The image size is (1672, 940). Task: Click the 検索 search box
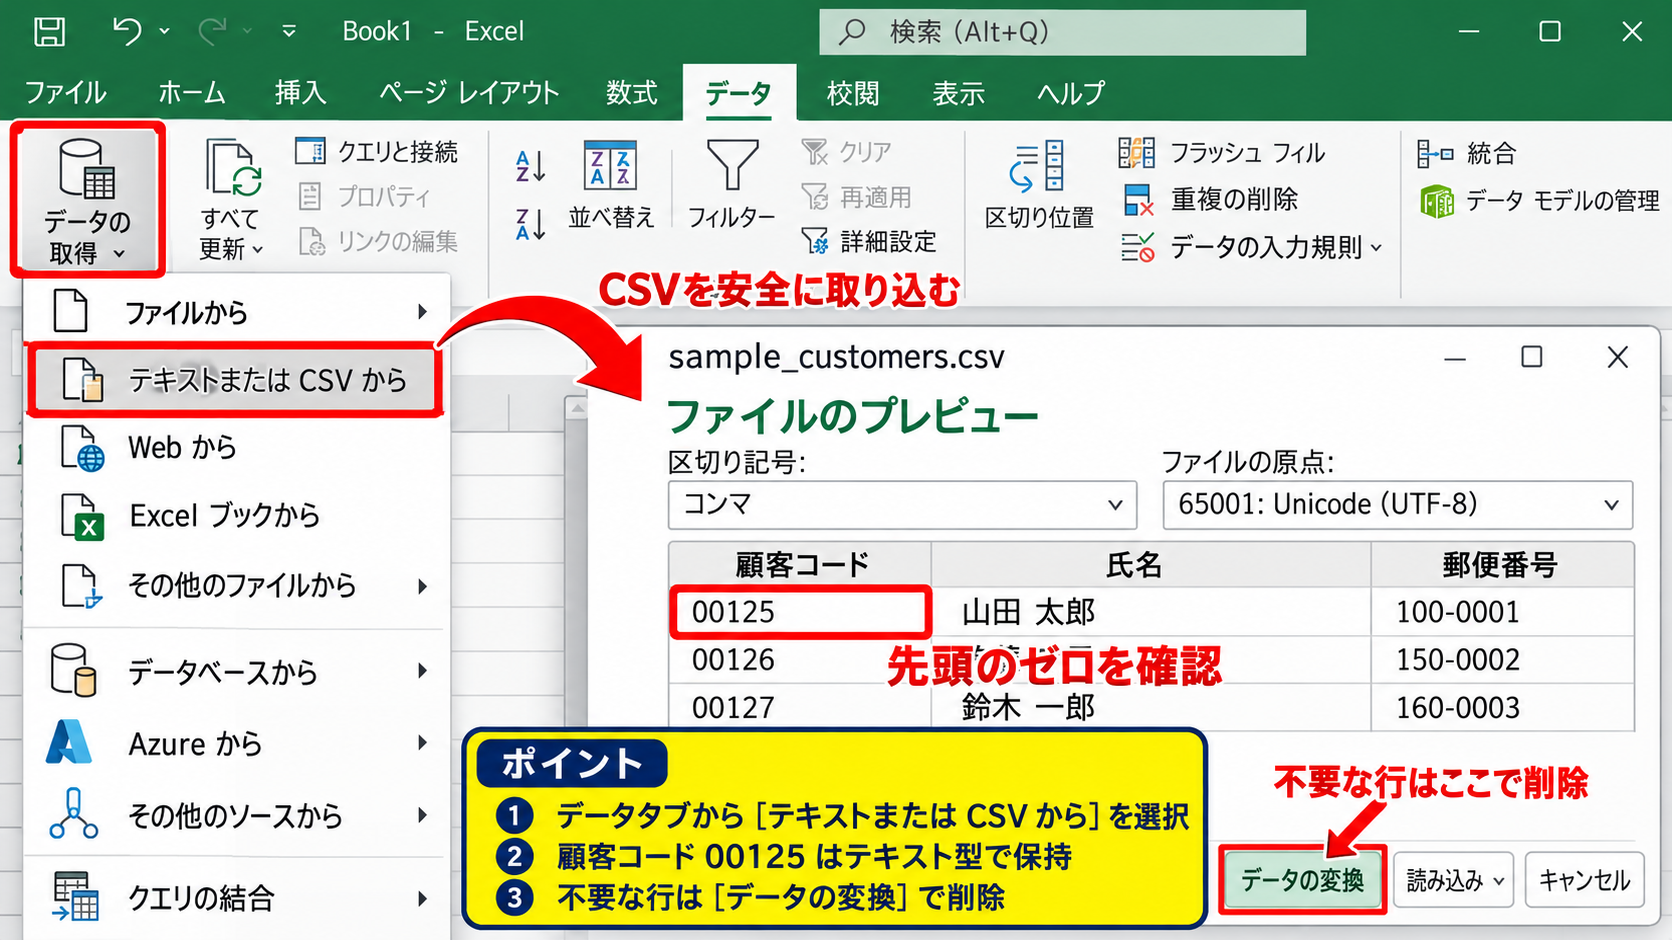click(1063, 32)
